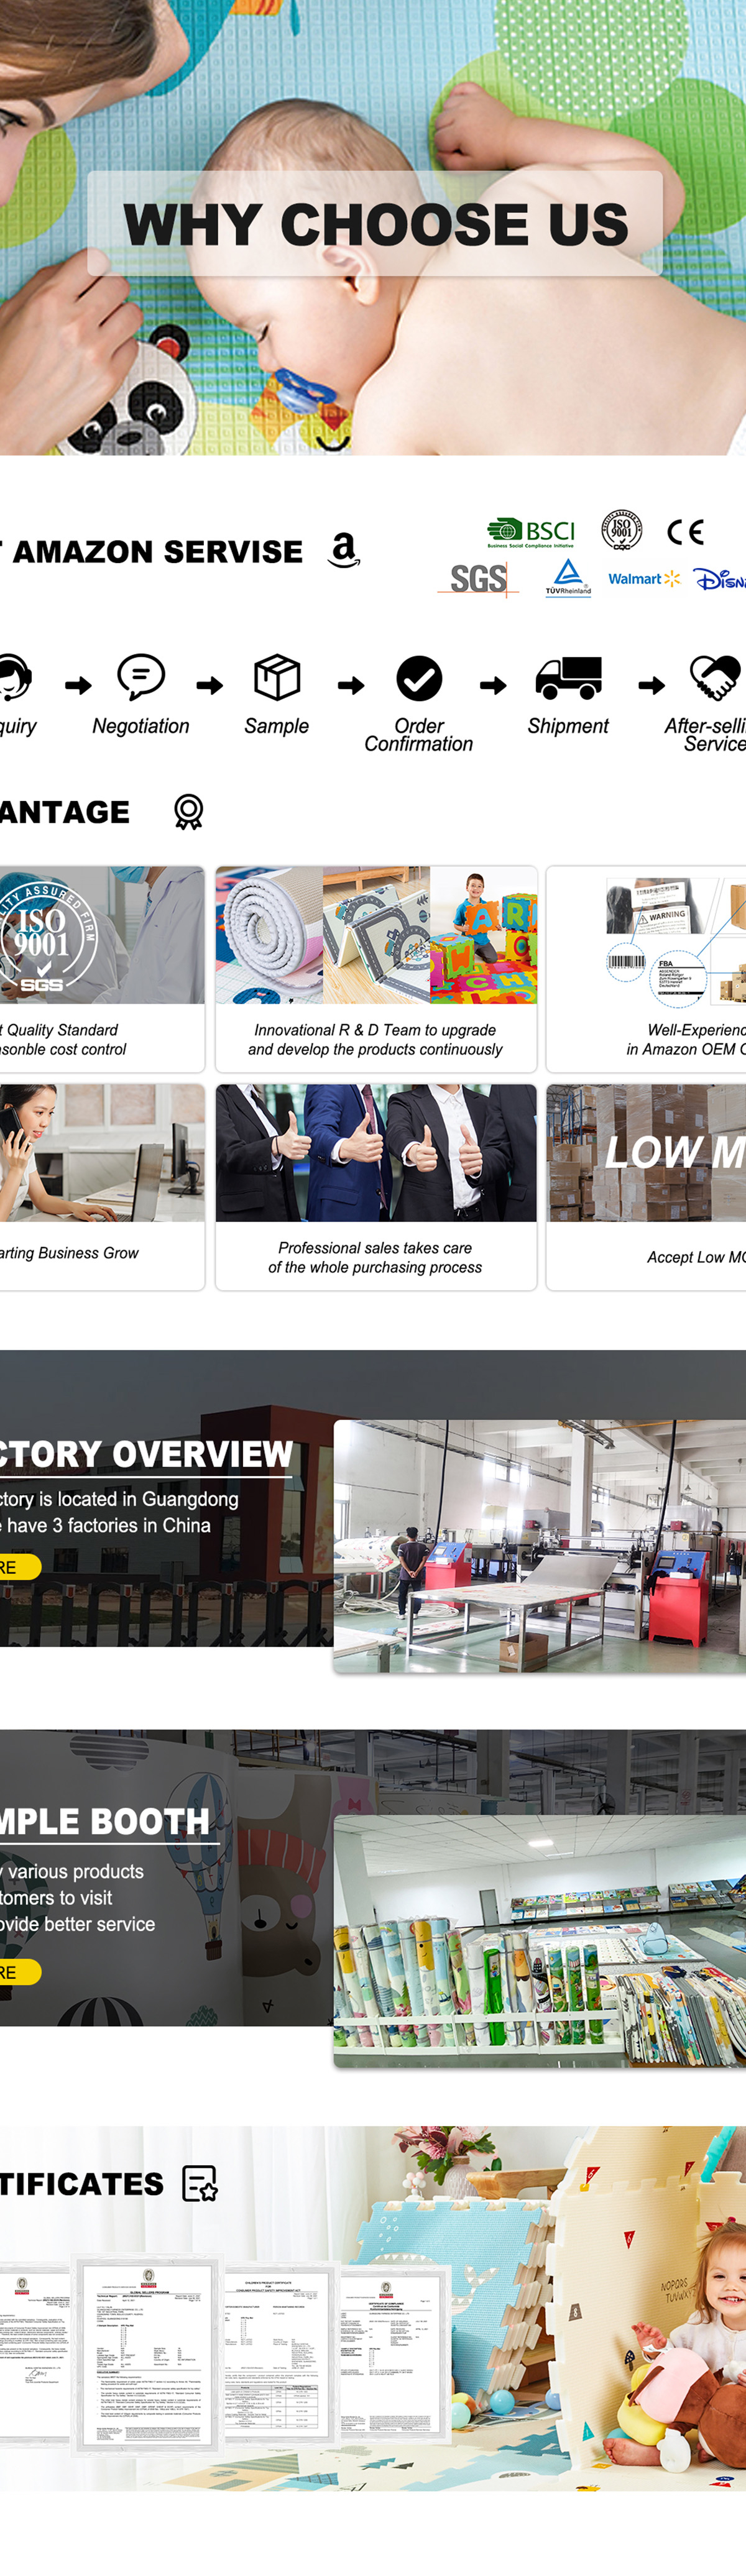
Task: Click the Negotiation speech bubble icon
Action: [141, 677]
